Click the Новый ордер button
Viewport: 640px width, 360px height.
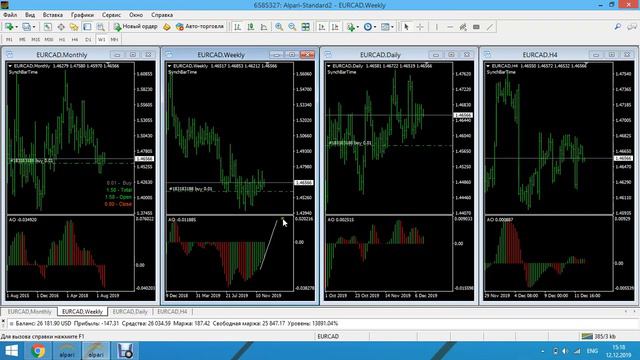[x=136, y=27]
